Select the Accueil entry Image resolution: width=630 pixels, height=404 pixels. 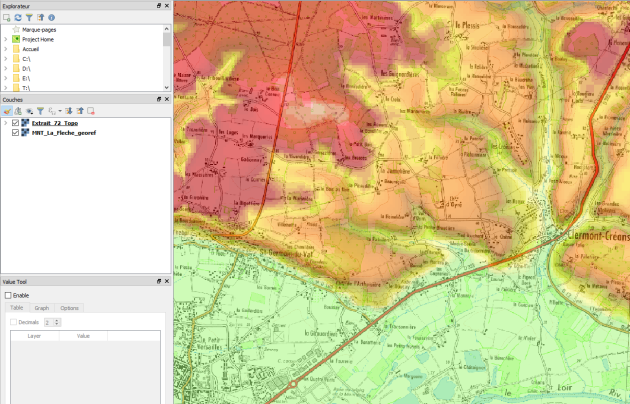click(x=31, y=49)
